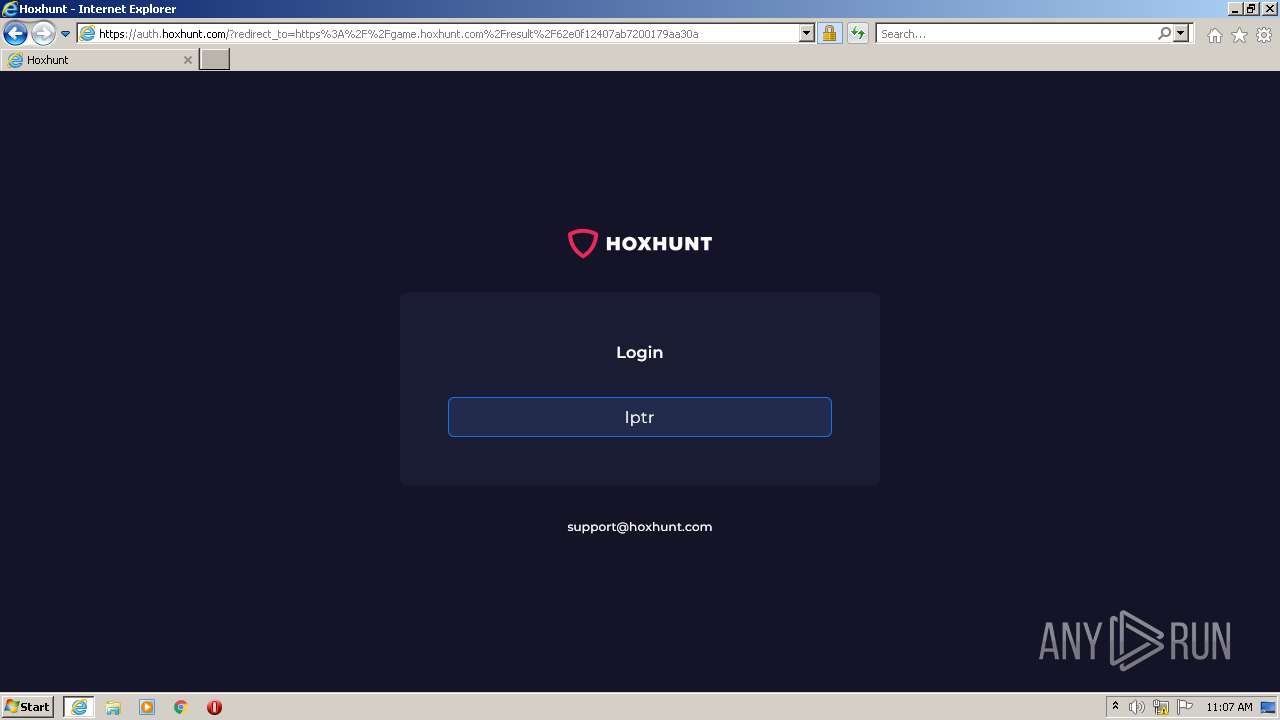Open the Windows Start menu

[x=28, y=707]
